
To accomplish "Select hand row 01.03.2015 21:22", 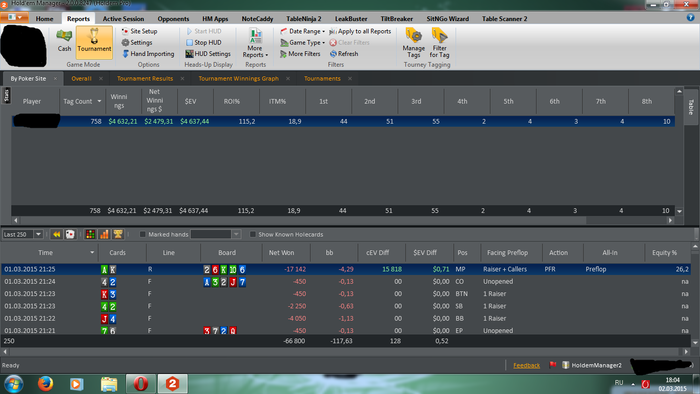I will [346, 319].
